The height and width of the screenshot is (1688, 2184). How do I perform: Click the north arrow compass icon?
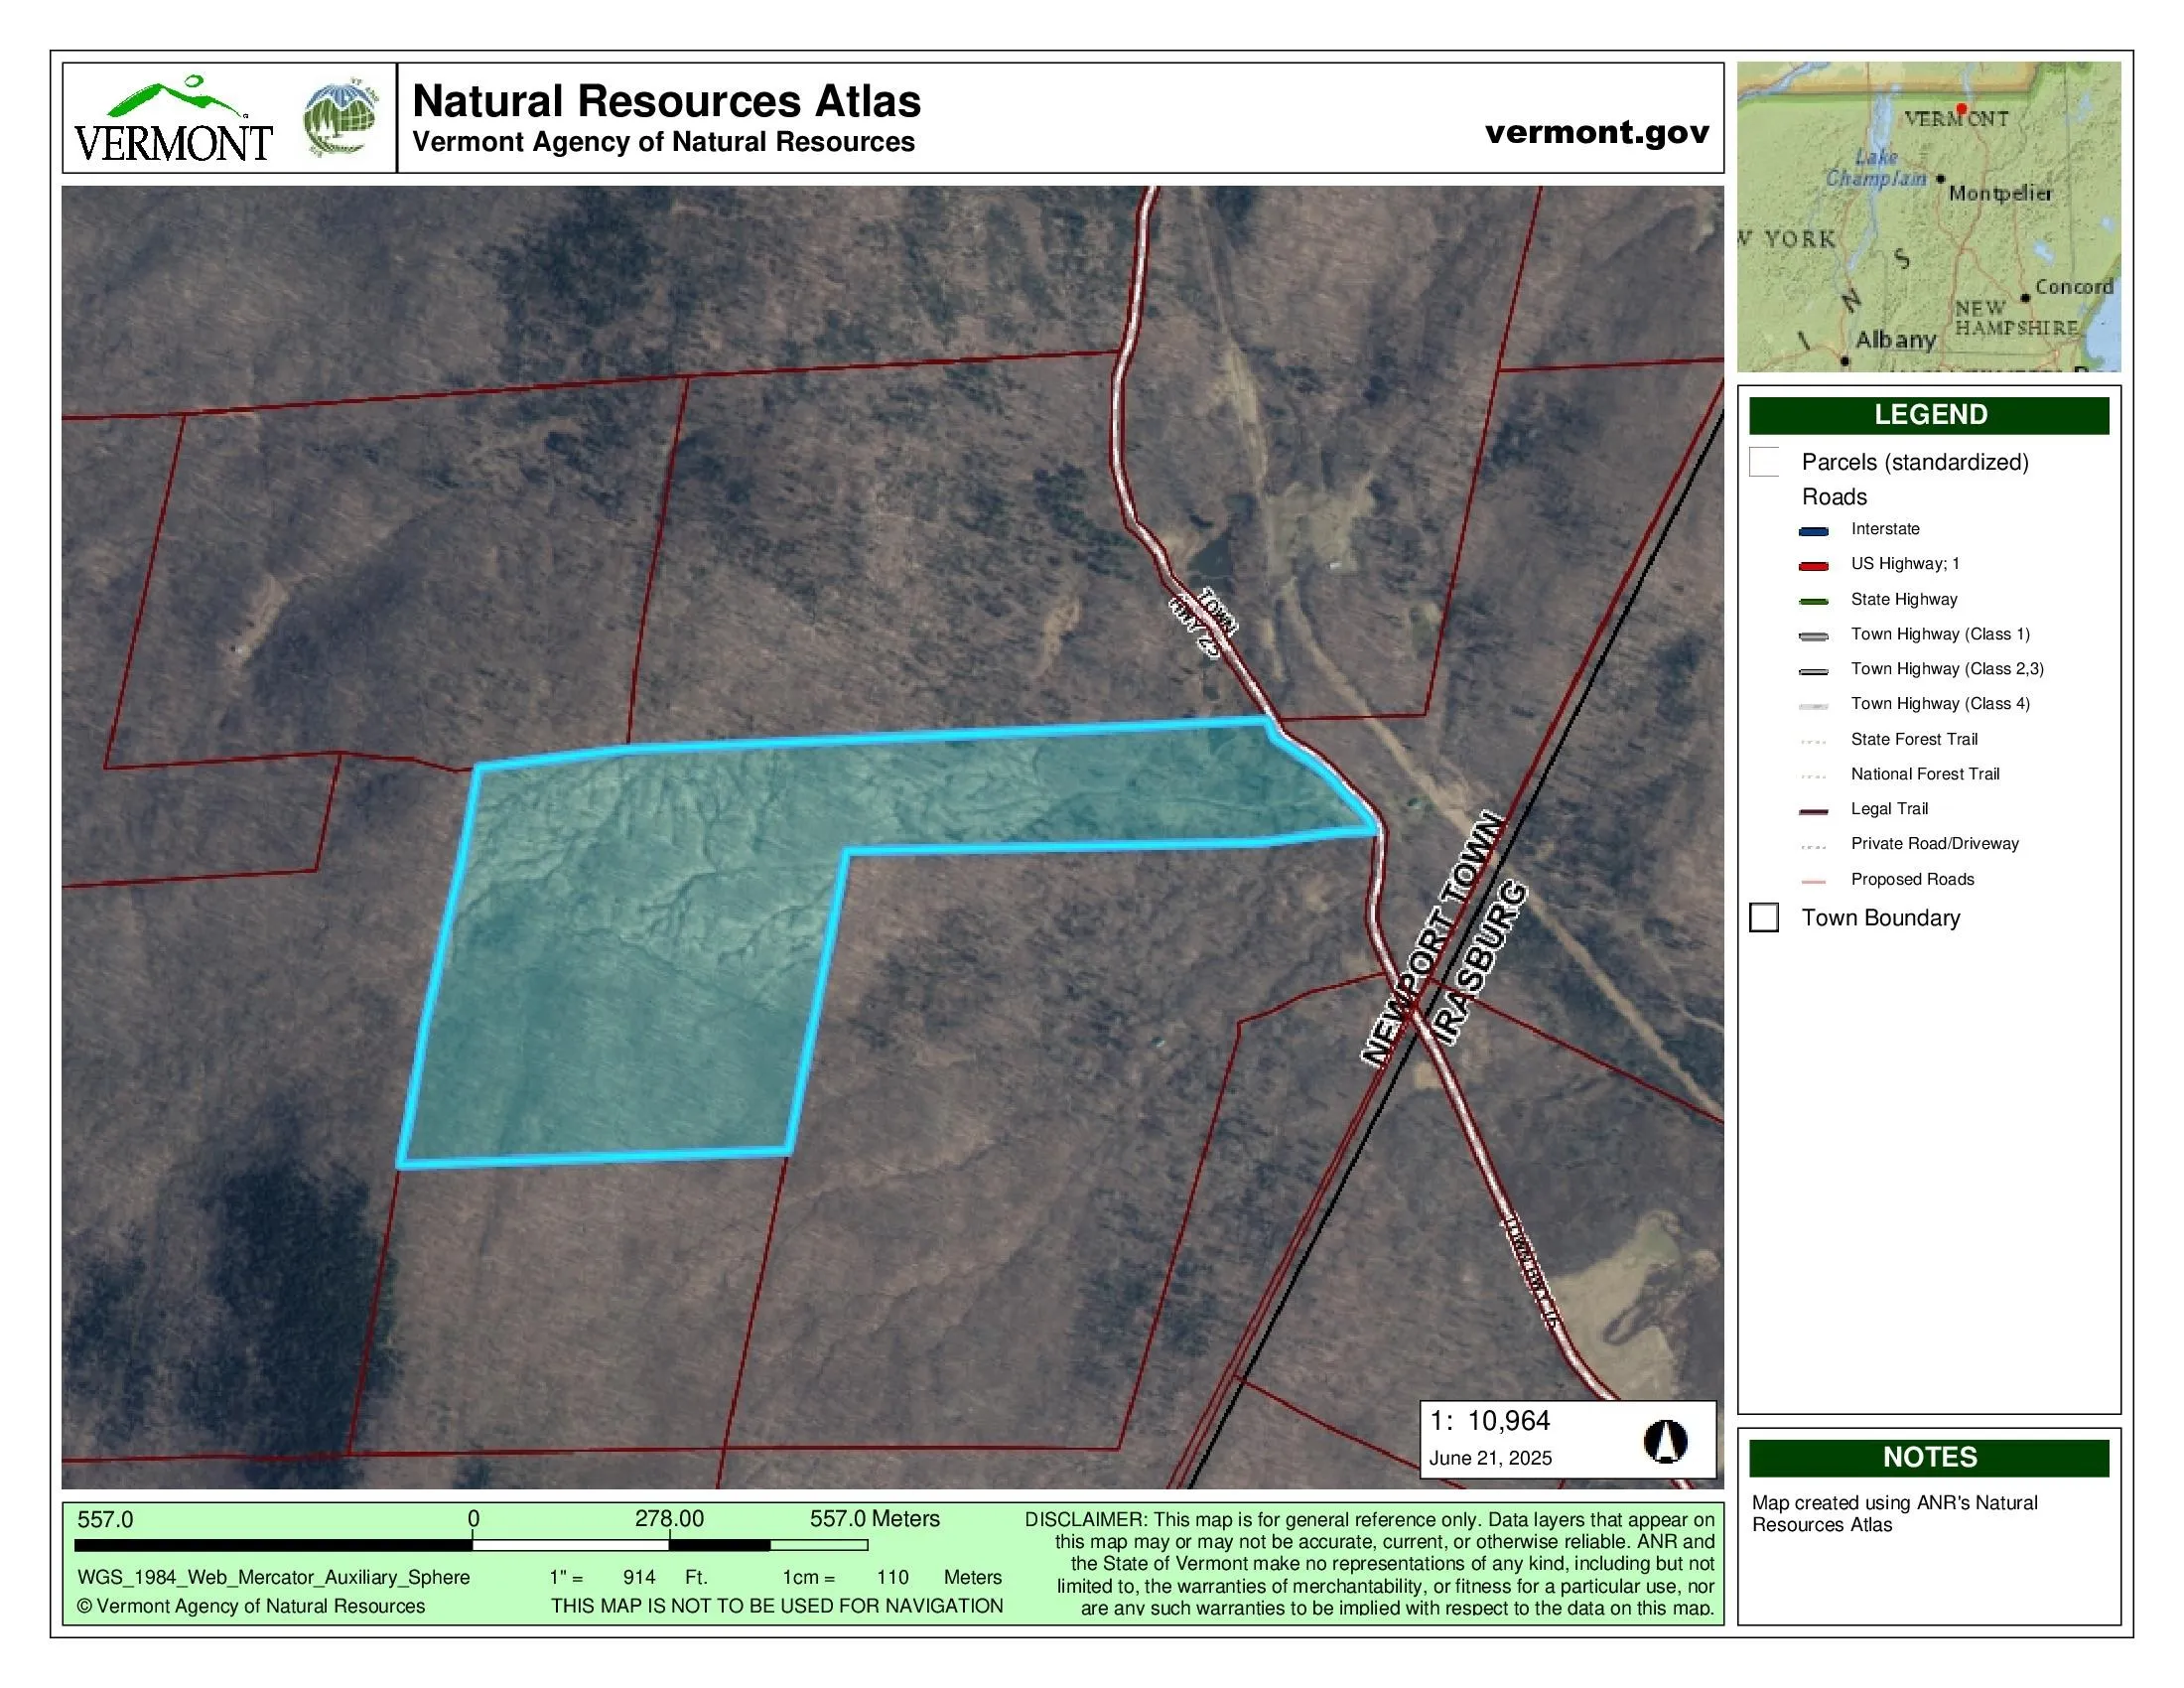1665,1441
